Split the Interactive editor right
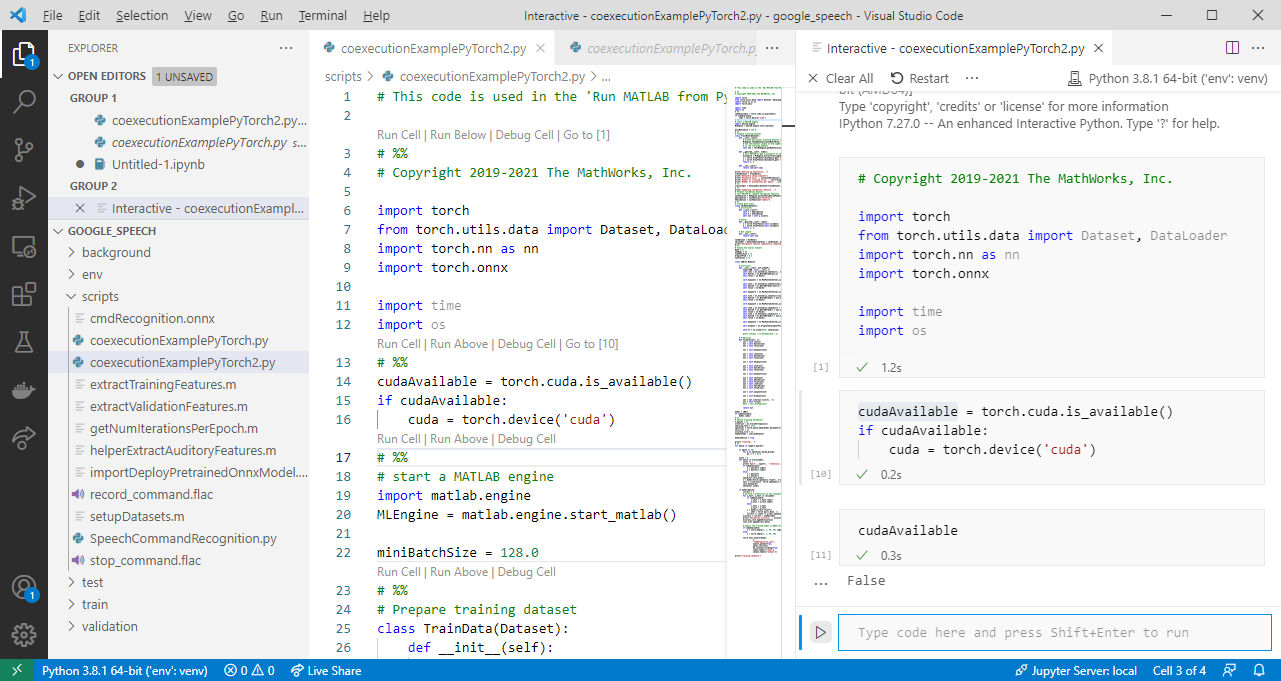Image resolution: width=1281 pixels, height=681 pixels. pos(1232,48)
